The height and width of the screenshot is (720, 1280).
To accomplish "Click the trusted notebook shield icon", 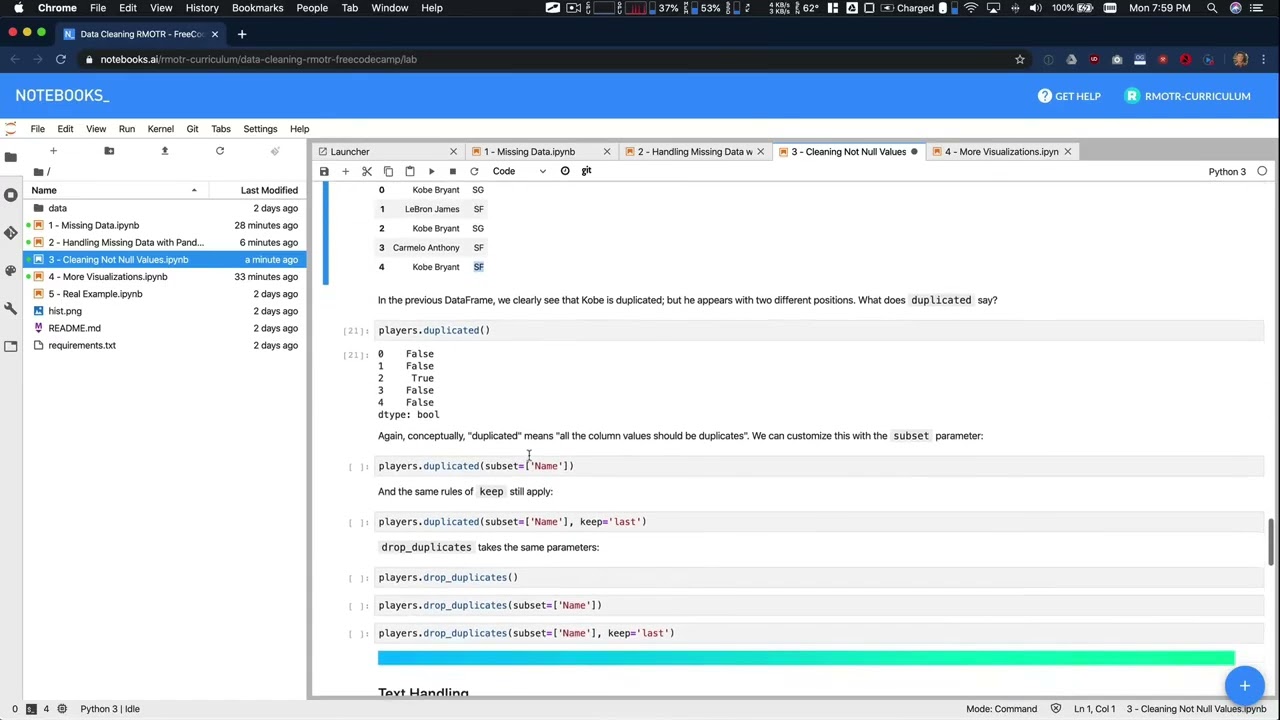I will tap(1055, 709).
